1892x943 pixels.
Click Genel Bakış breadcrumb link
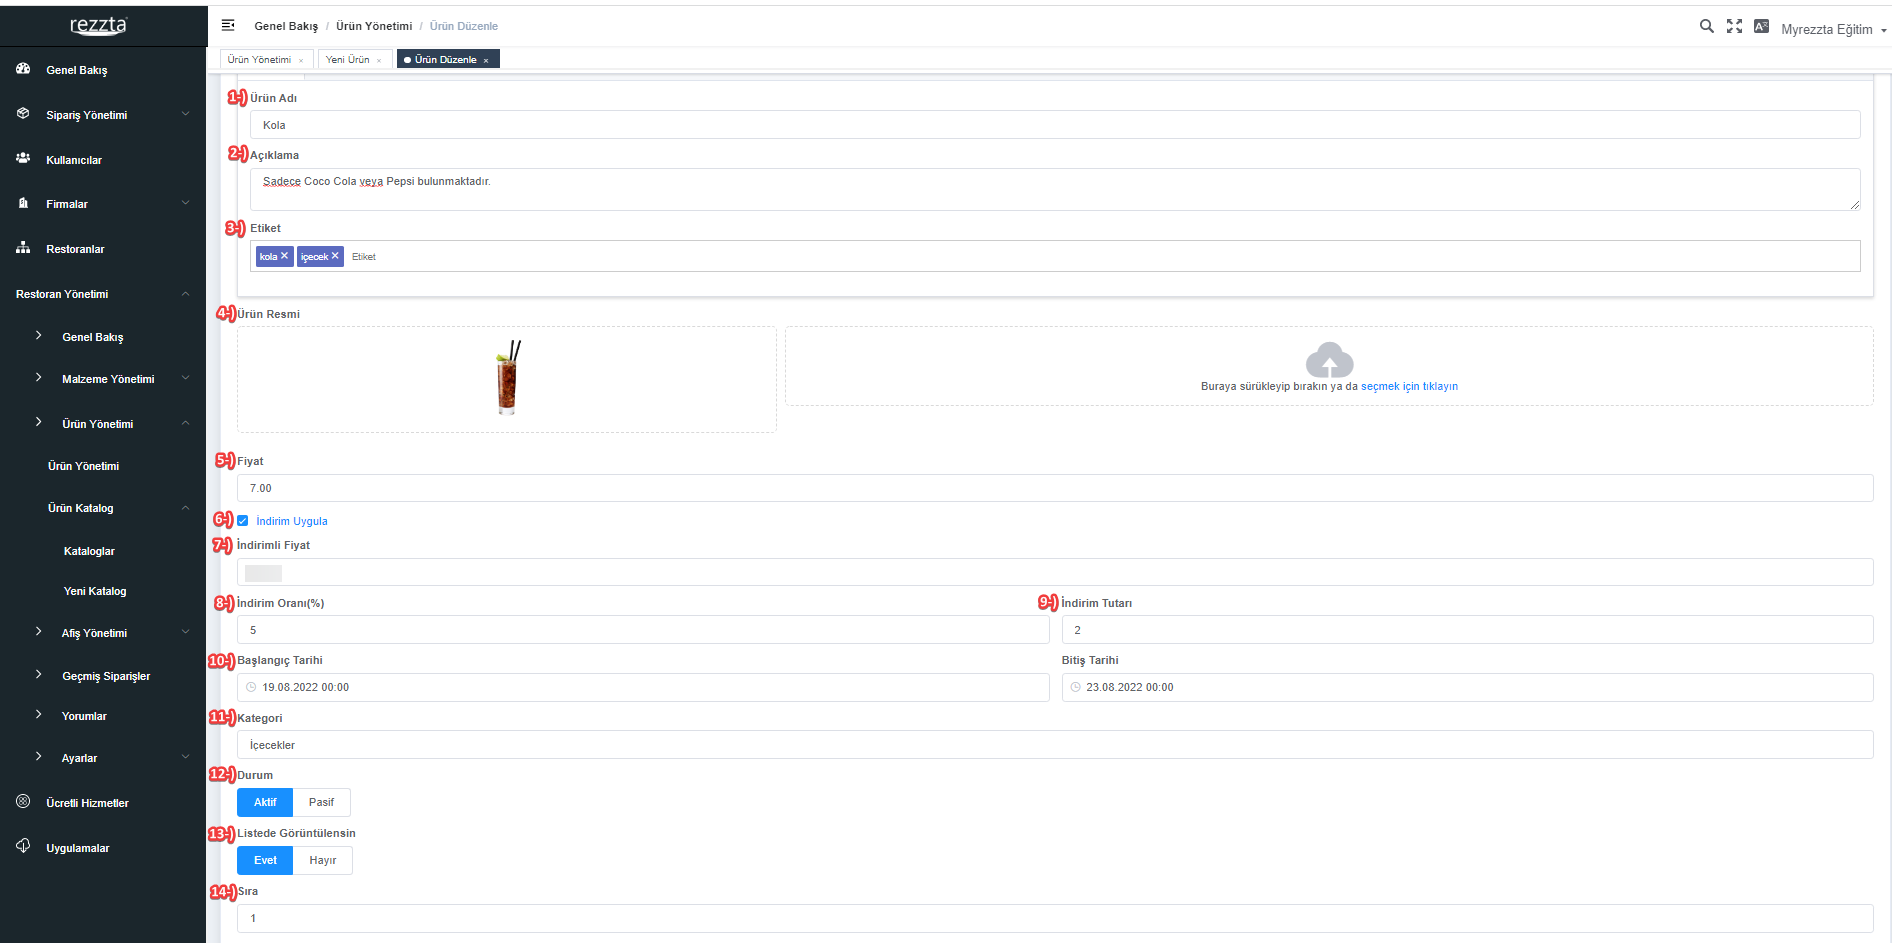click(x=286, y=26)
